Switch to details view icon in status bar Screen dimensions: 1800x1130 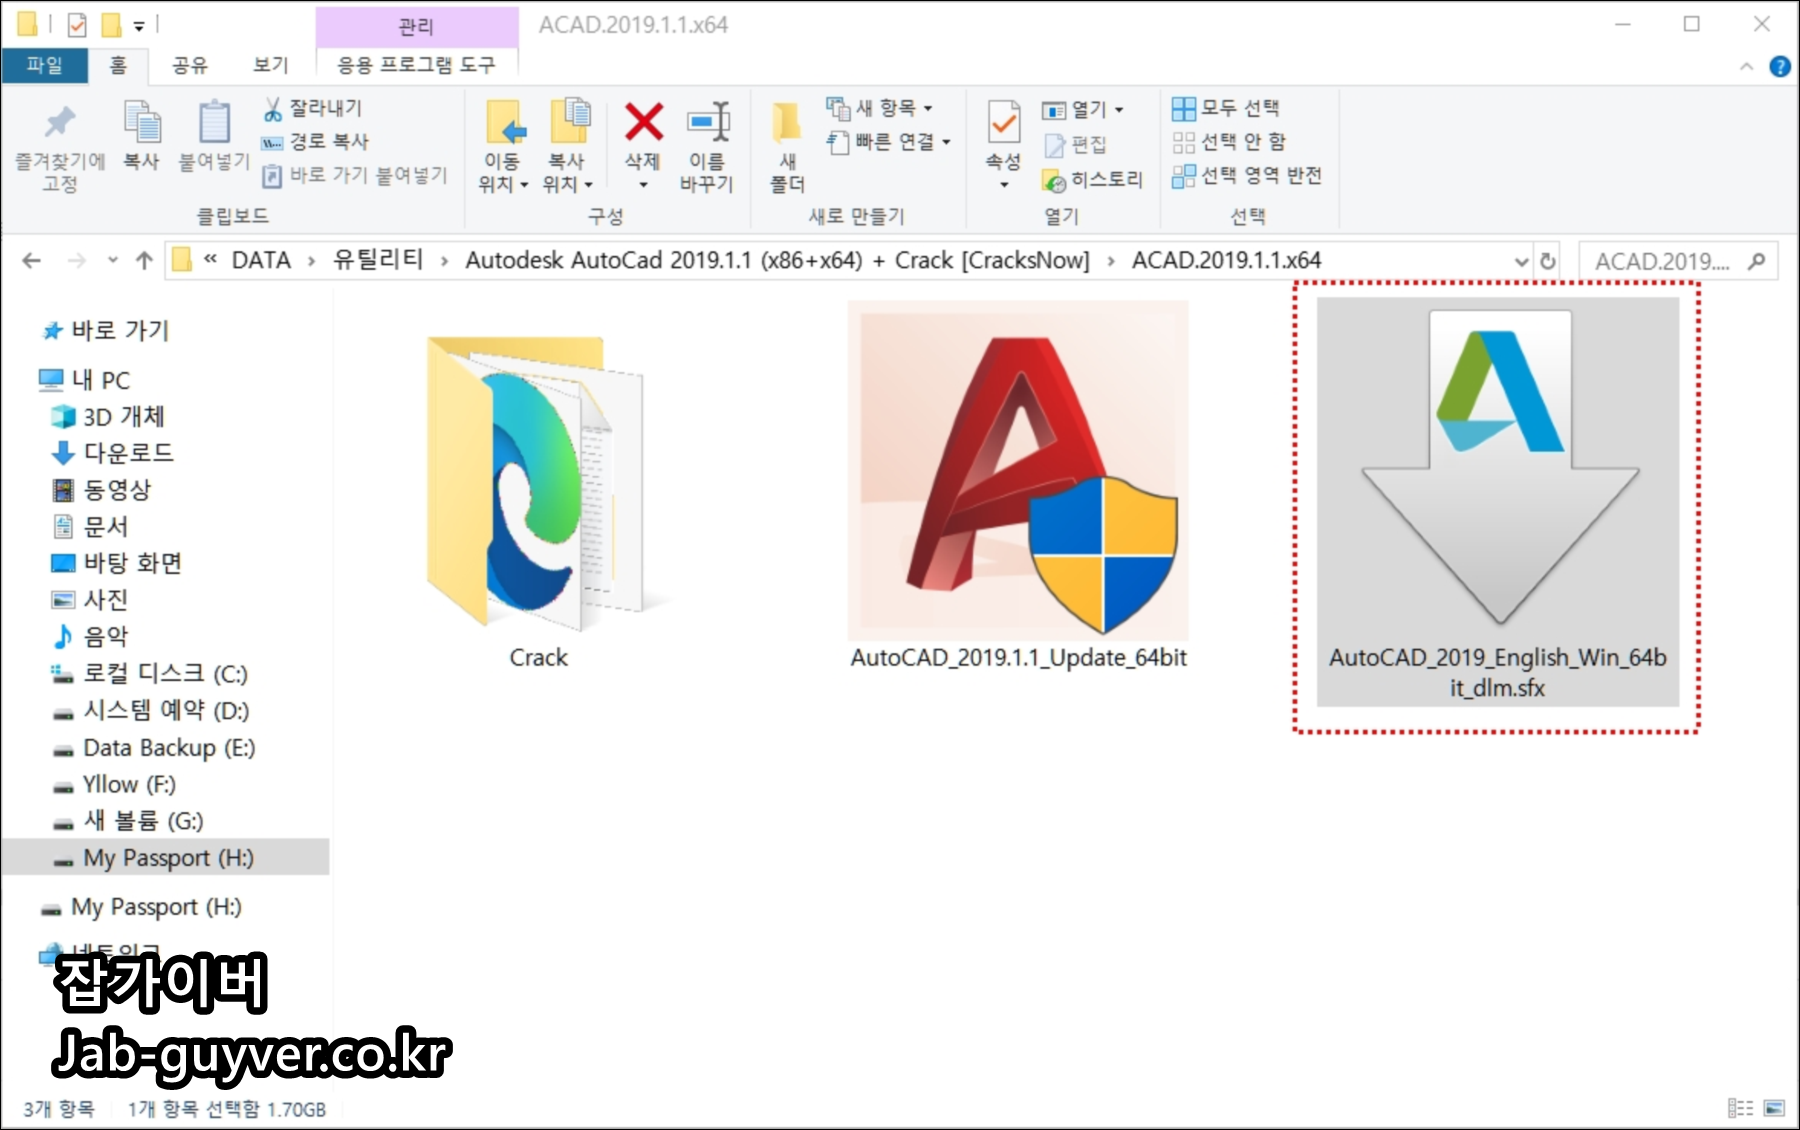coord(1740,1108)
